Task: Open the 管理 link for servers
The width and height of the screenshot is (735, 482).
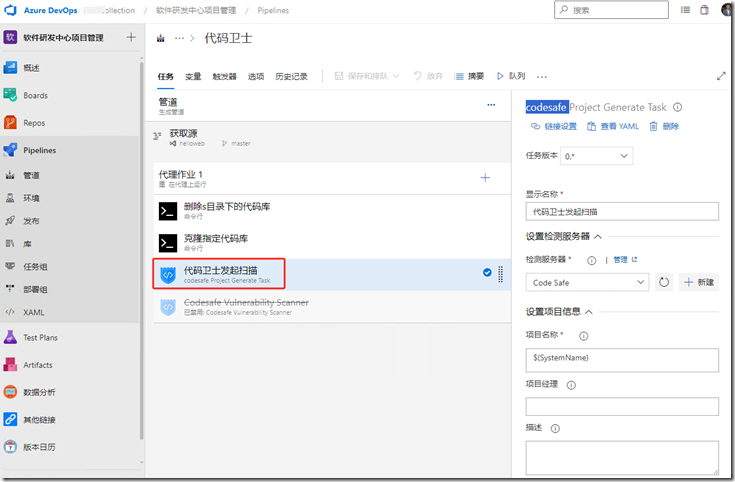Action: pyautogui.click(x=625, y=259)
